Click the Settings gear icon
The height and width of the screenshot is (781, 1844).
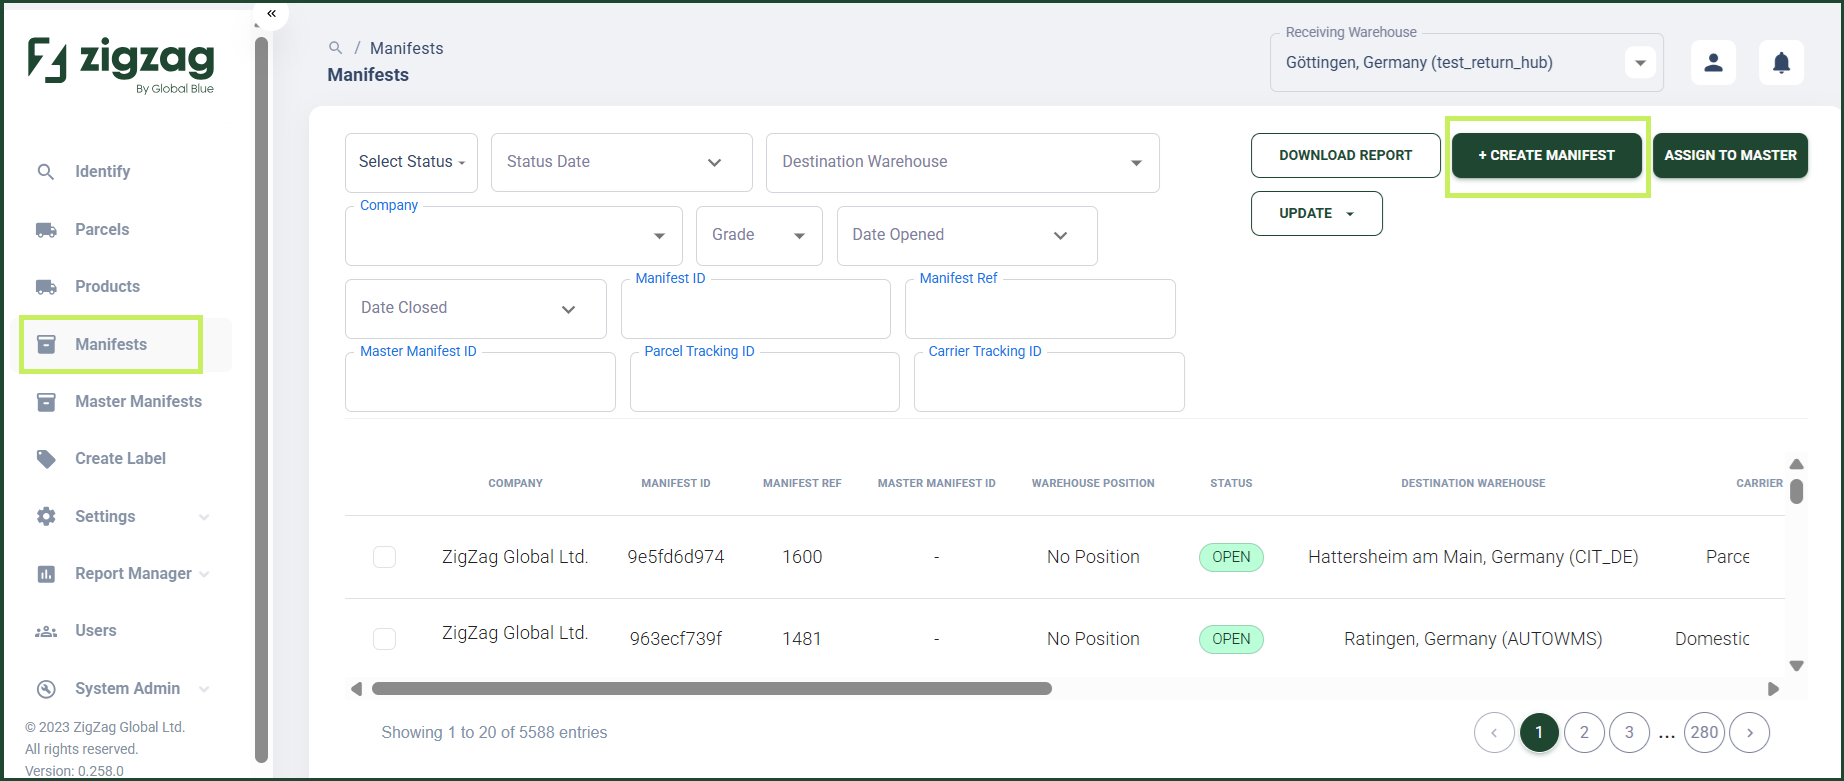(x=46, y=517)
